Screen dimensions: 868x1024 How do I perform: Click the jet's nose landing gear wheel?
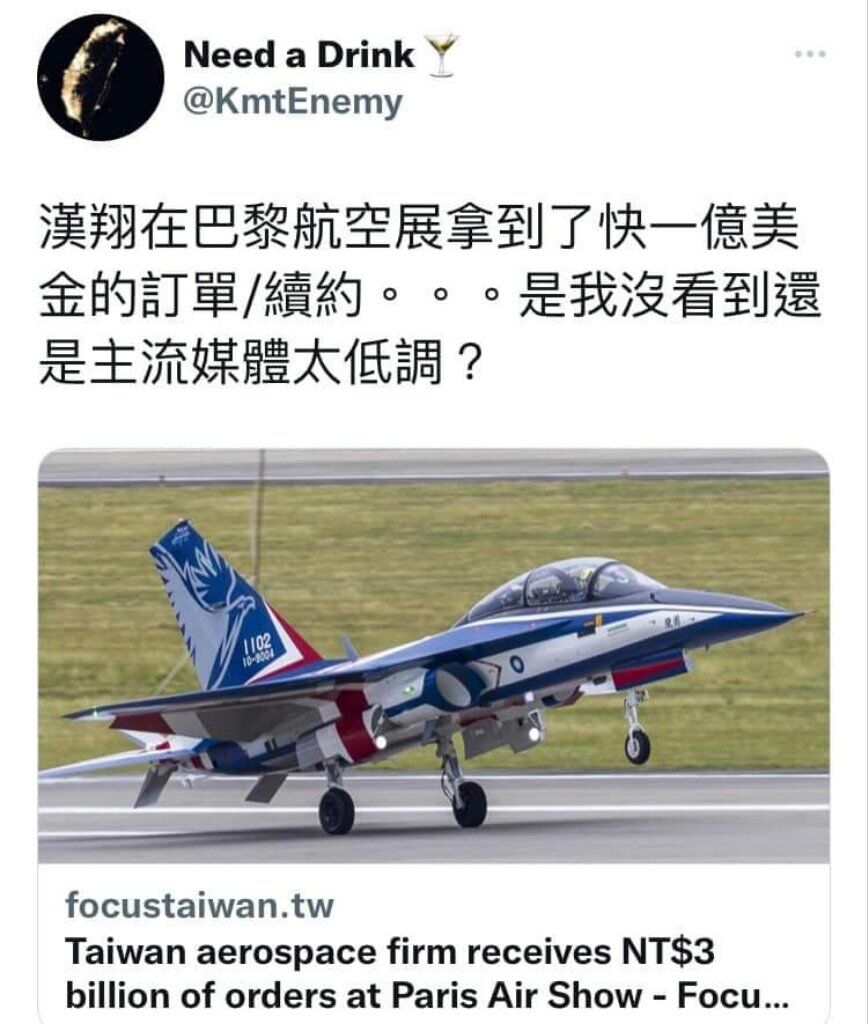(x=637, y=746)
